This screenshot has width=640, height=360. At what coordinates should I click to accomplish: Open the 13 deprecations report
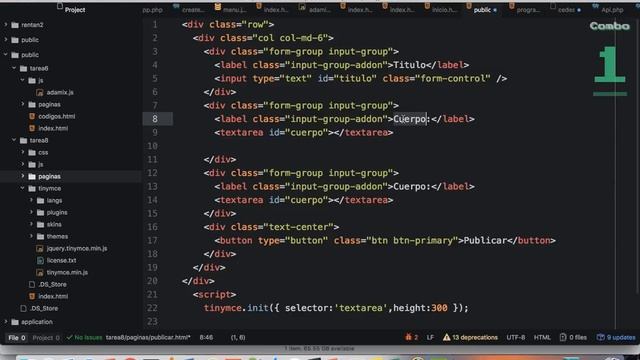(x=471, y=337)
